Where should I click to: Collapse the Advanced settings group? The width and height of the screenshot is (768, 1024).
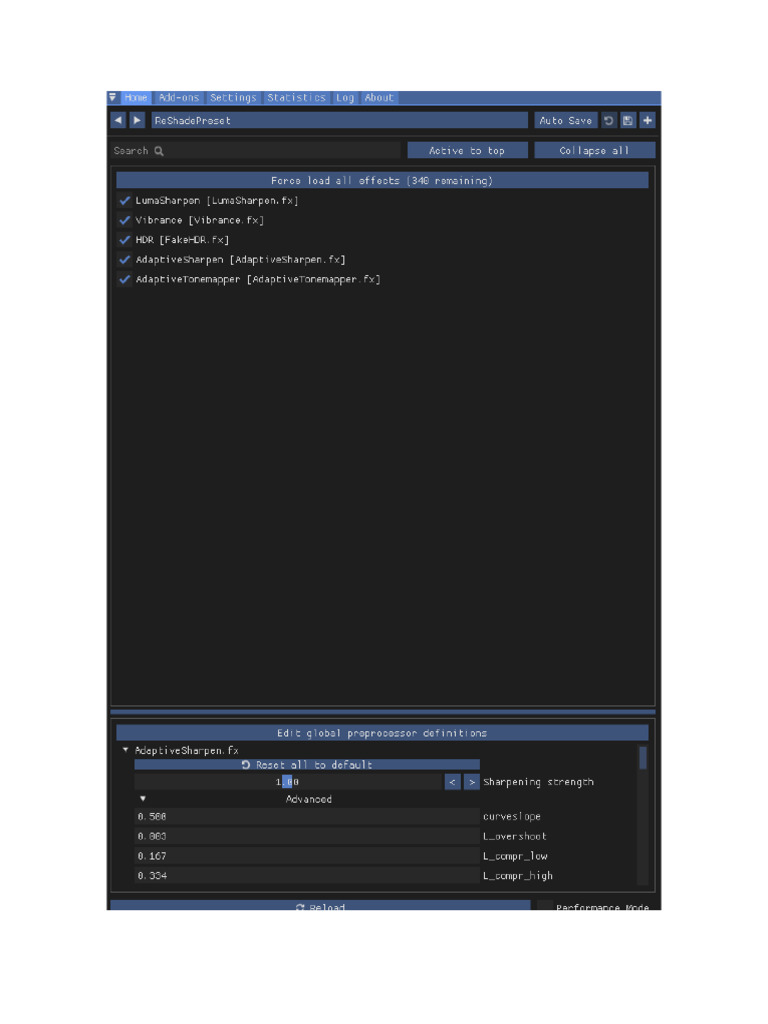point(143,799)
